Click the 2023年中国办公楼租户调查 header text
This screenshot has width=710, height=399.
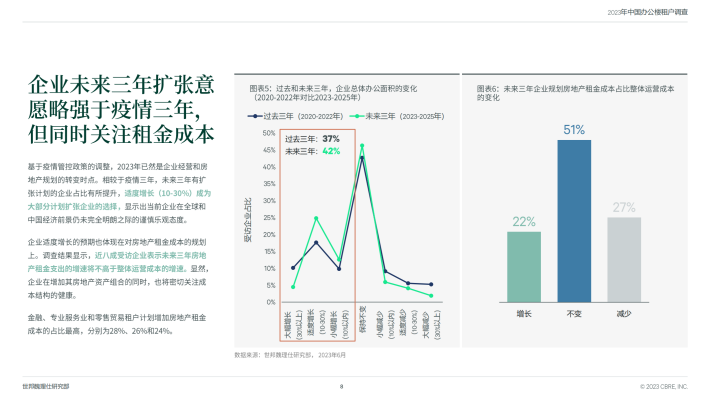click(x=648, y=12)
